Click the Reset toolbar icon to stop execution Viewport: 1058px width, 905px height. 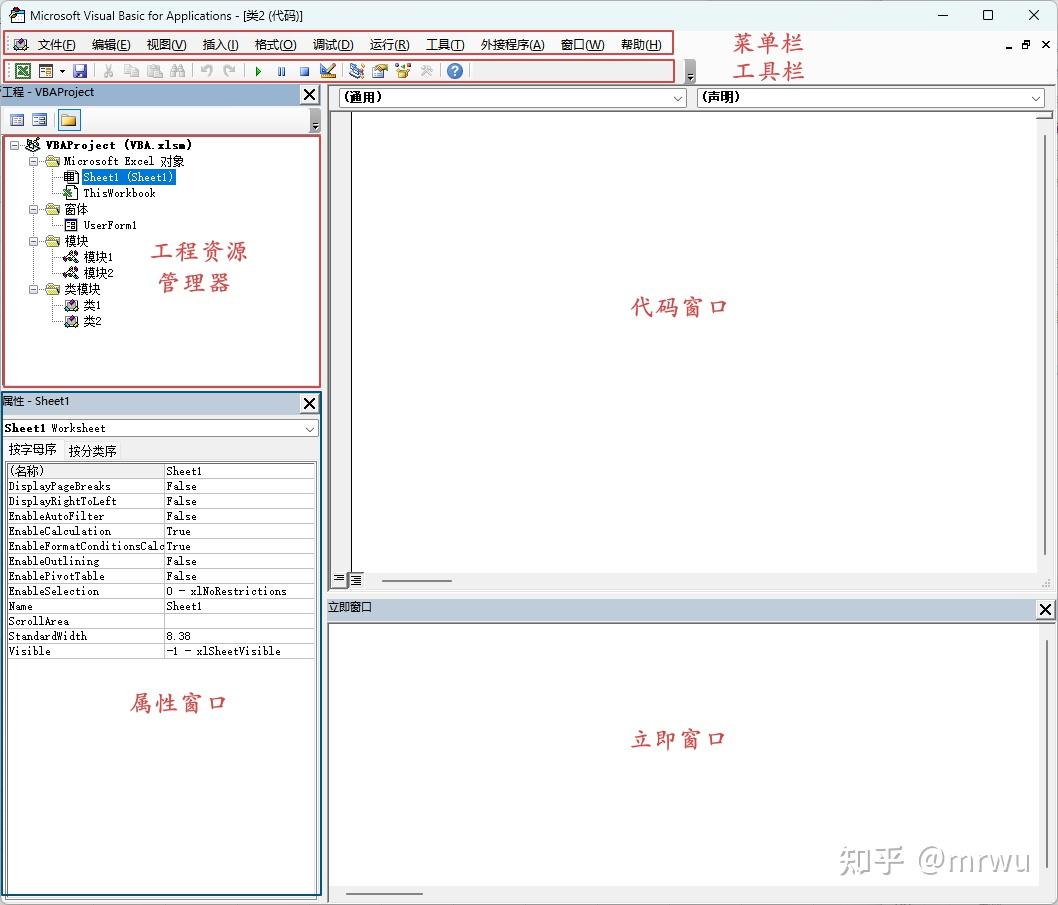coord(304,70)
